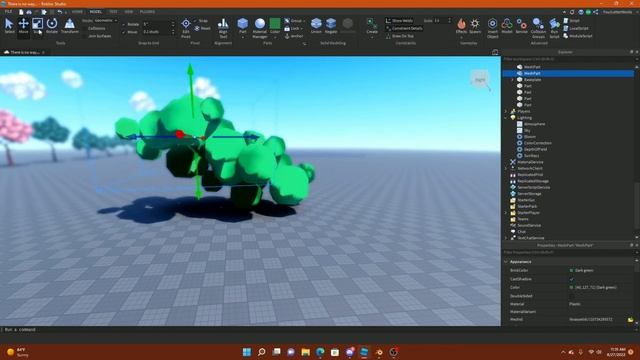The height and width of the screenshot is (360, 640).
Task: Select the Select tool
Action: [x=9, y=26]
